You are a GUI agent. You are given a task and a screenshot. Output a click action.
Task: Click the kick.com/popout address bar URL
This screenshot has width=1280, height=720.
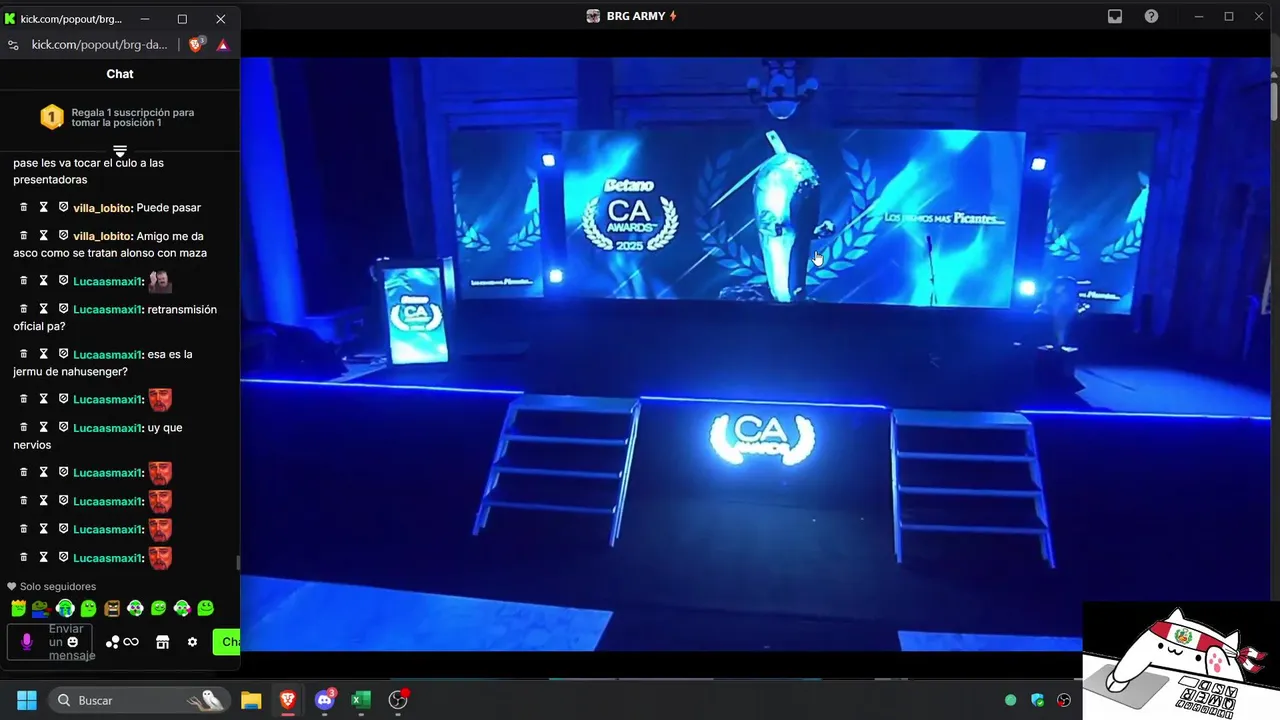(99, 45)
